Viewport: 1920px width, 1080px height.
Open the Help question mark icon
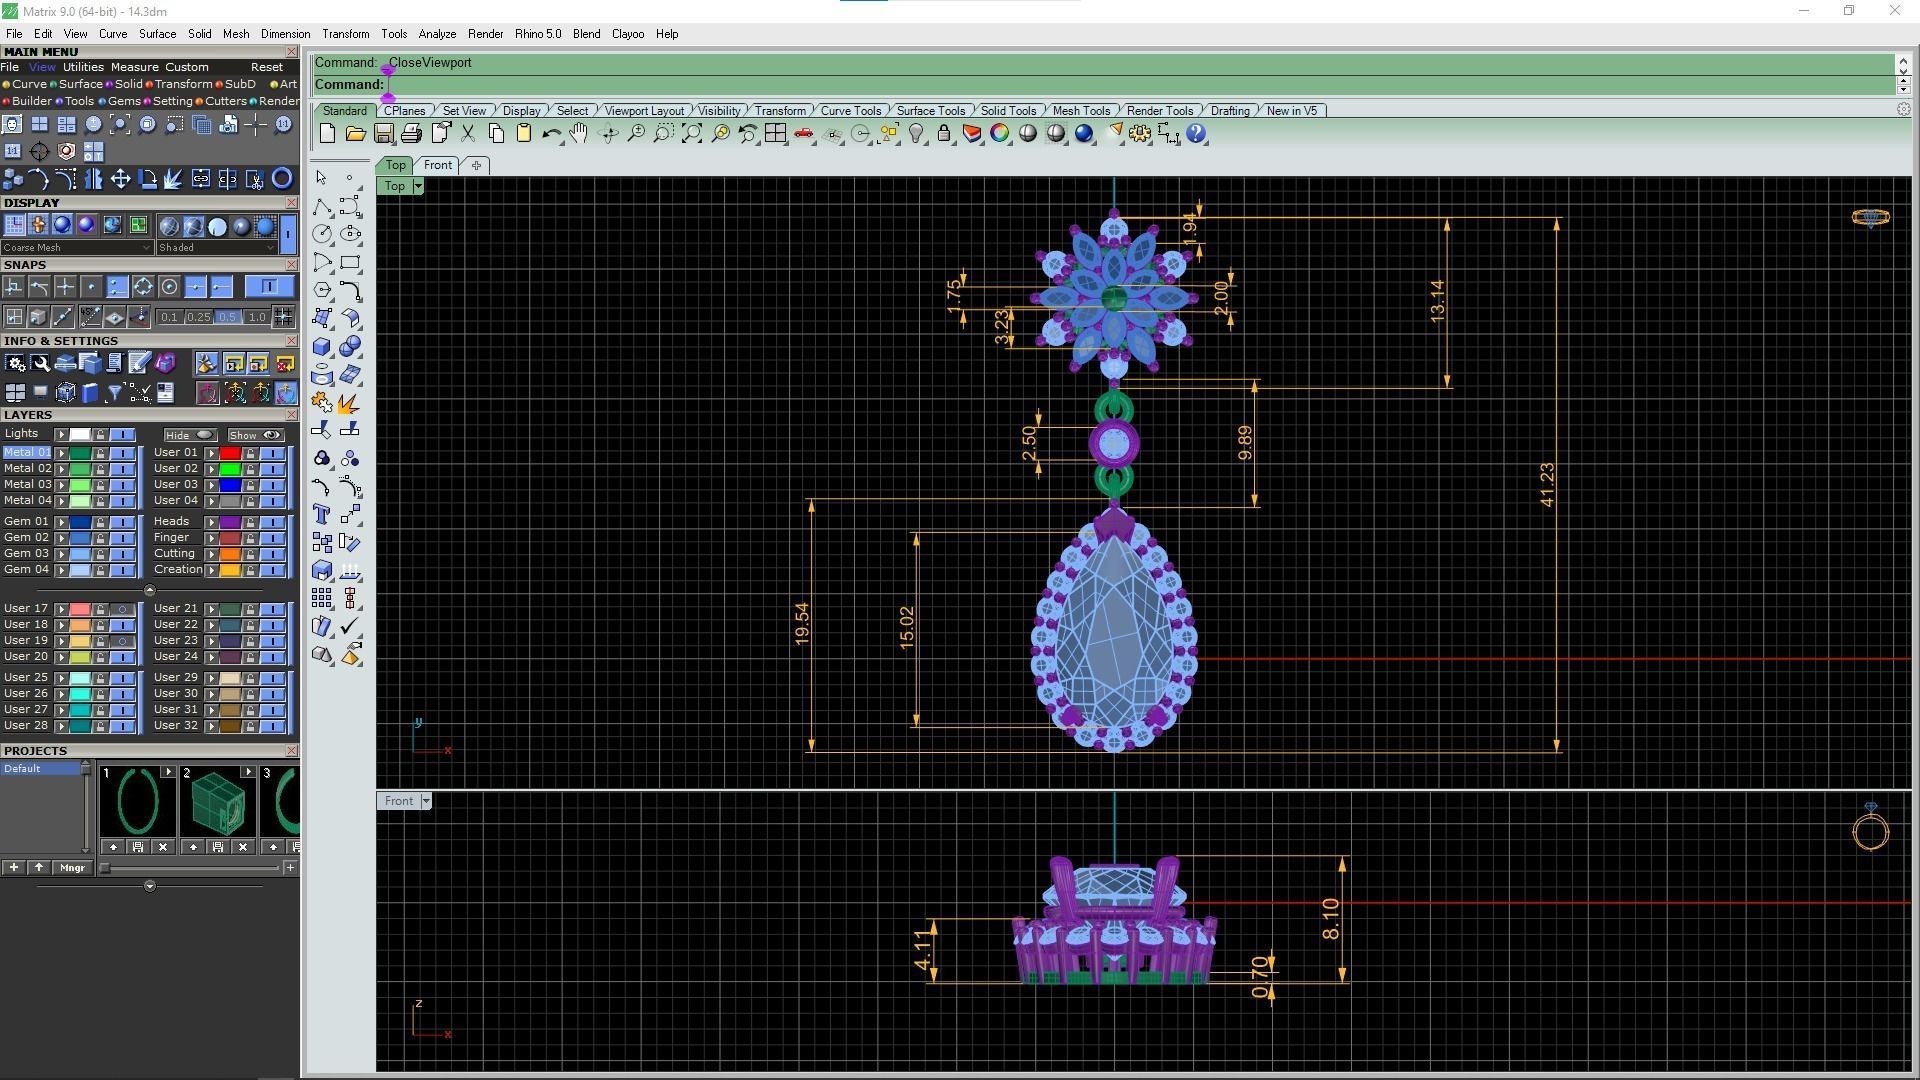click(1196, 134)
